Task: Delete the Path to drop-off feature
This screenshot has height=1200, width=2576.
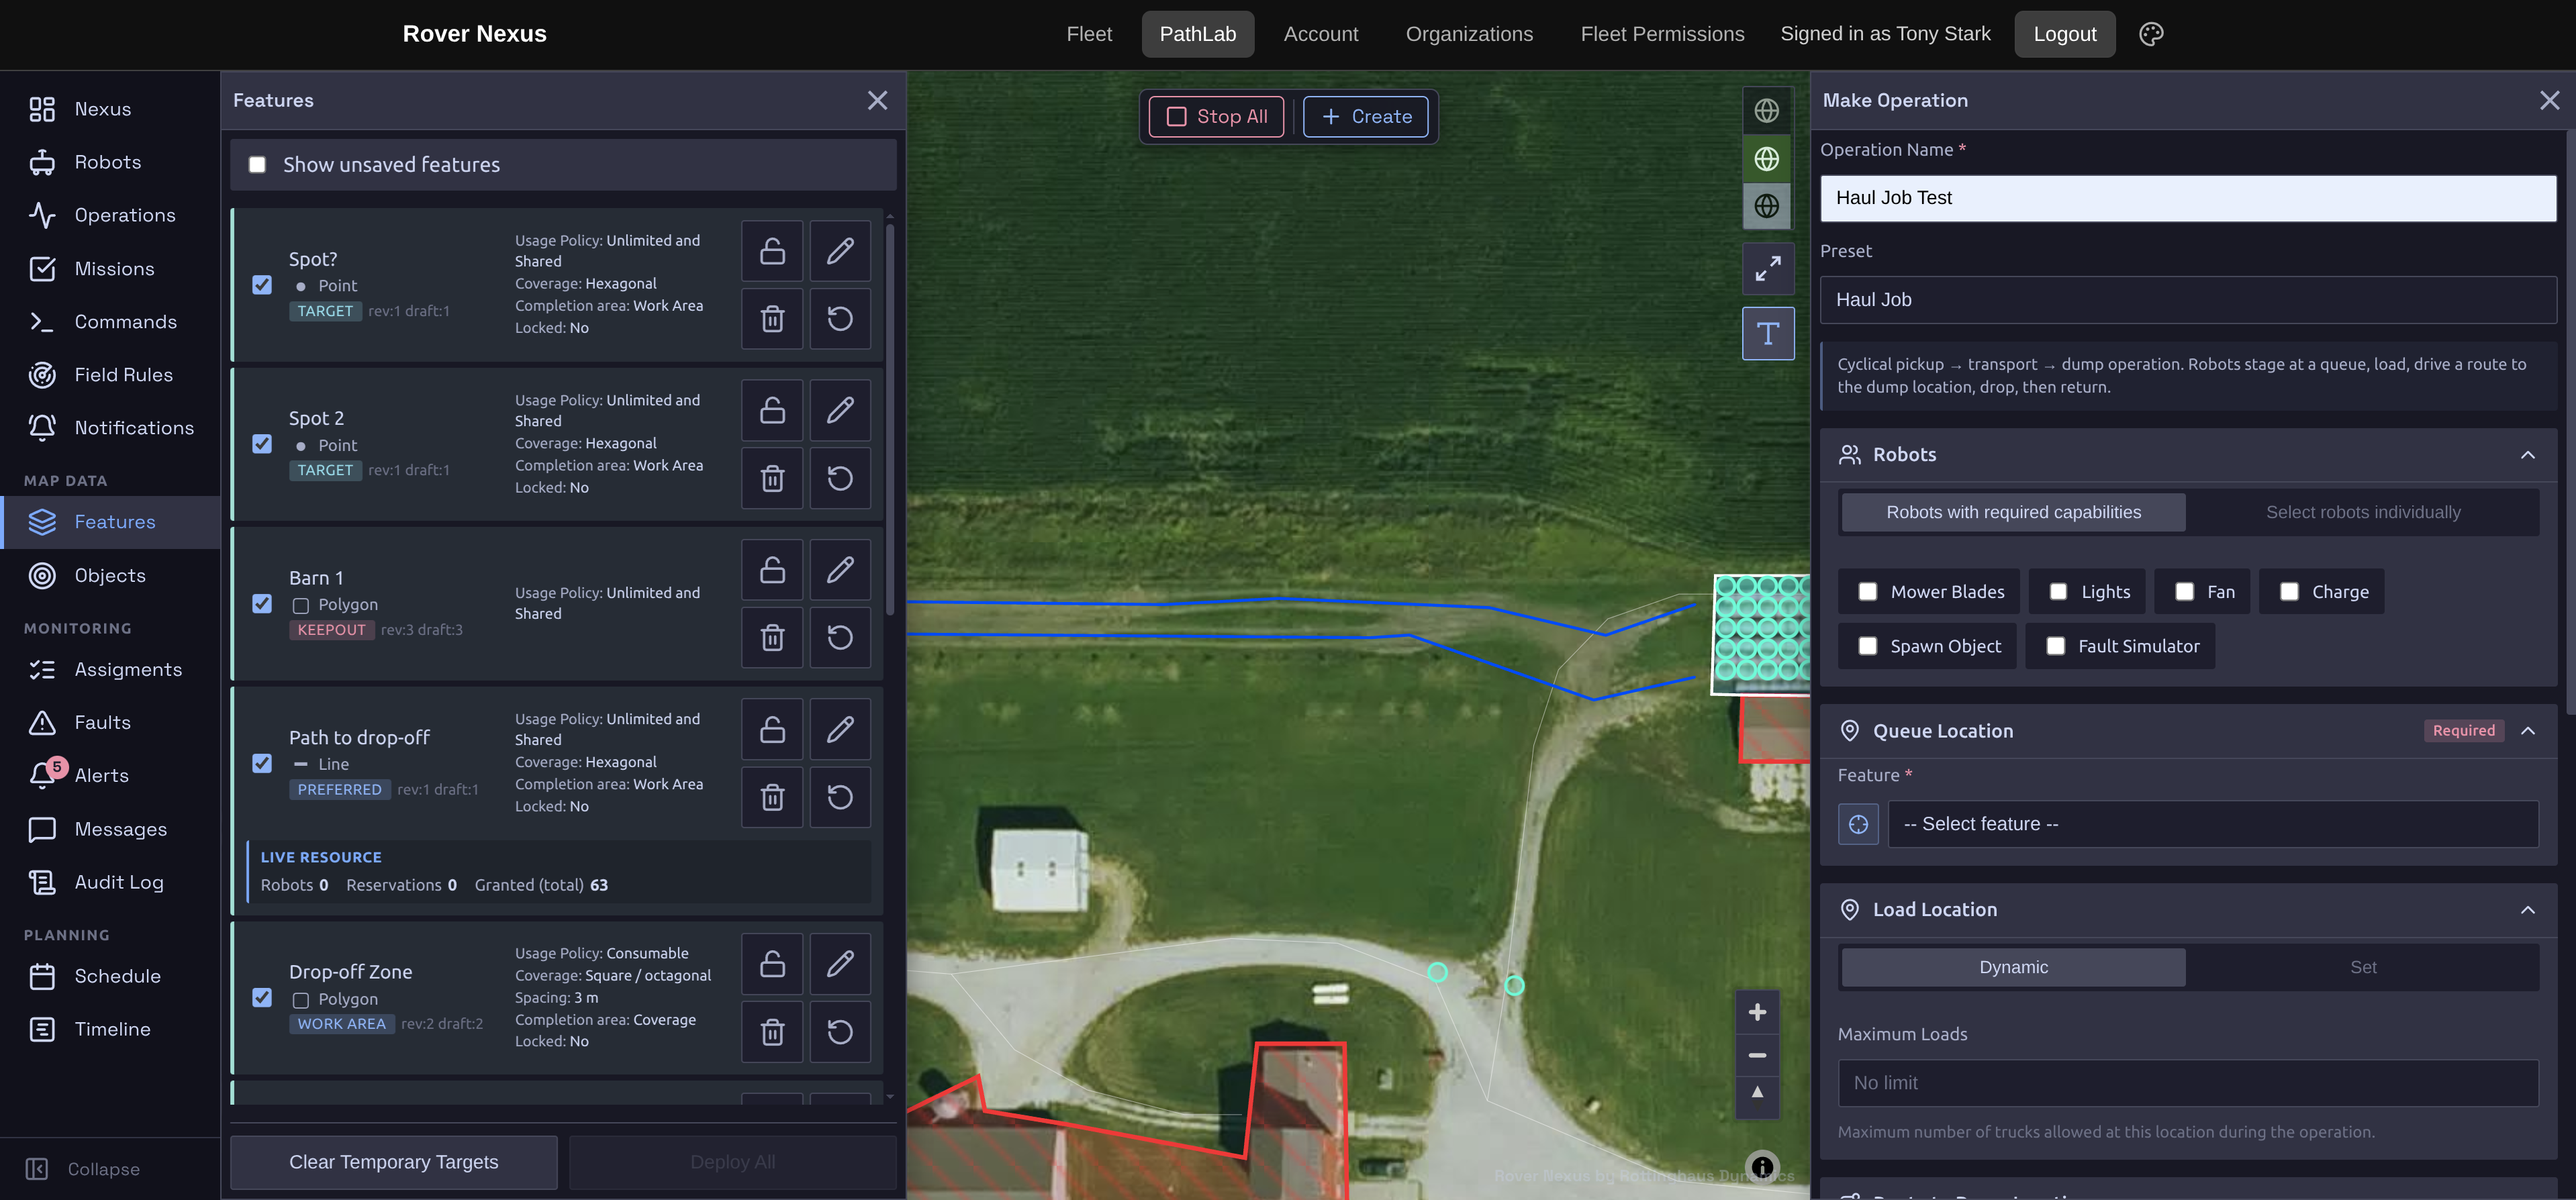Action: (x=772, y=797)
